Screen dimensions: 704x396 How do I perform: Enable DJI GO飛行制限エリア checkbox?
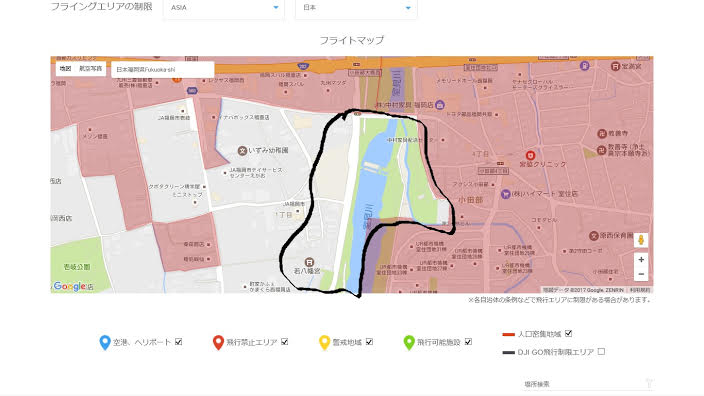601,352
